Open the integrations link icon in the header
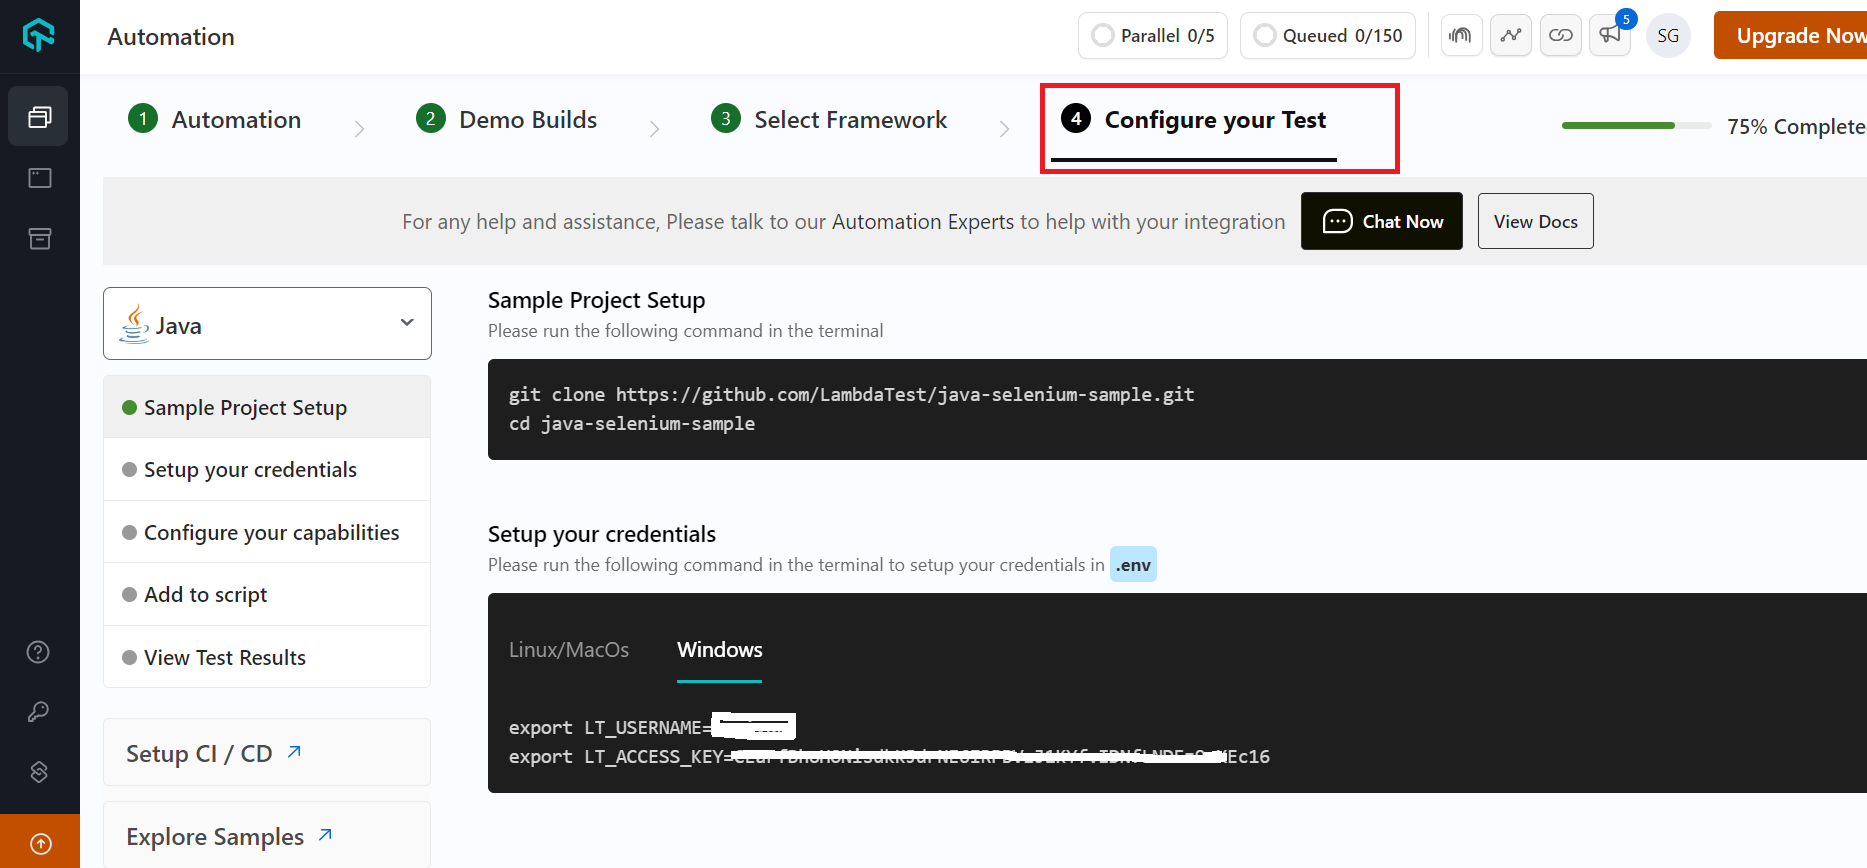 (1561, 35)
